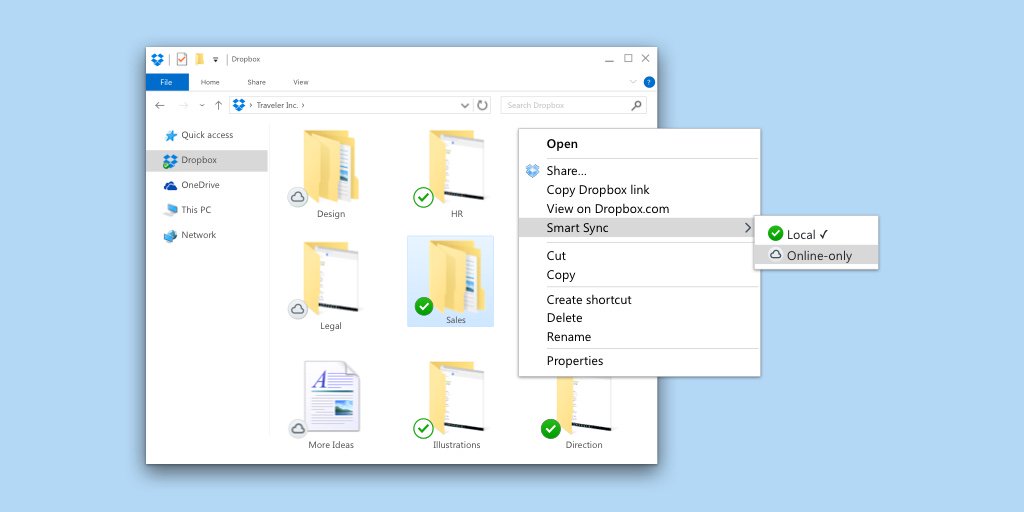The height and width of the screenshot is (512, 1024).
Task: Open the Smart Sync submenu
Action: pos(639,228)
